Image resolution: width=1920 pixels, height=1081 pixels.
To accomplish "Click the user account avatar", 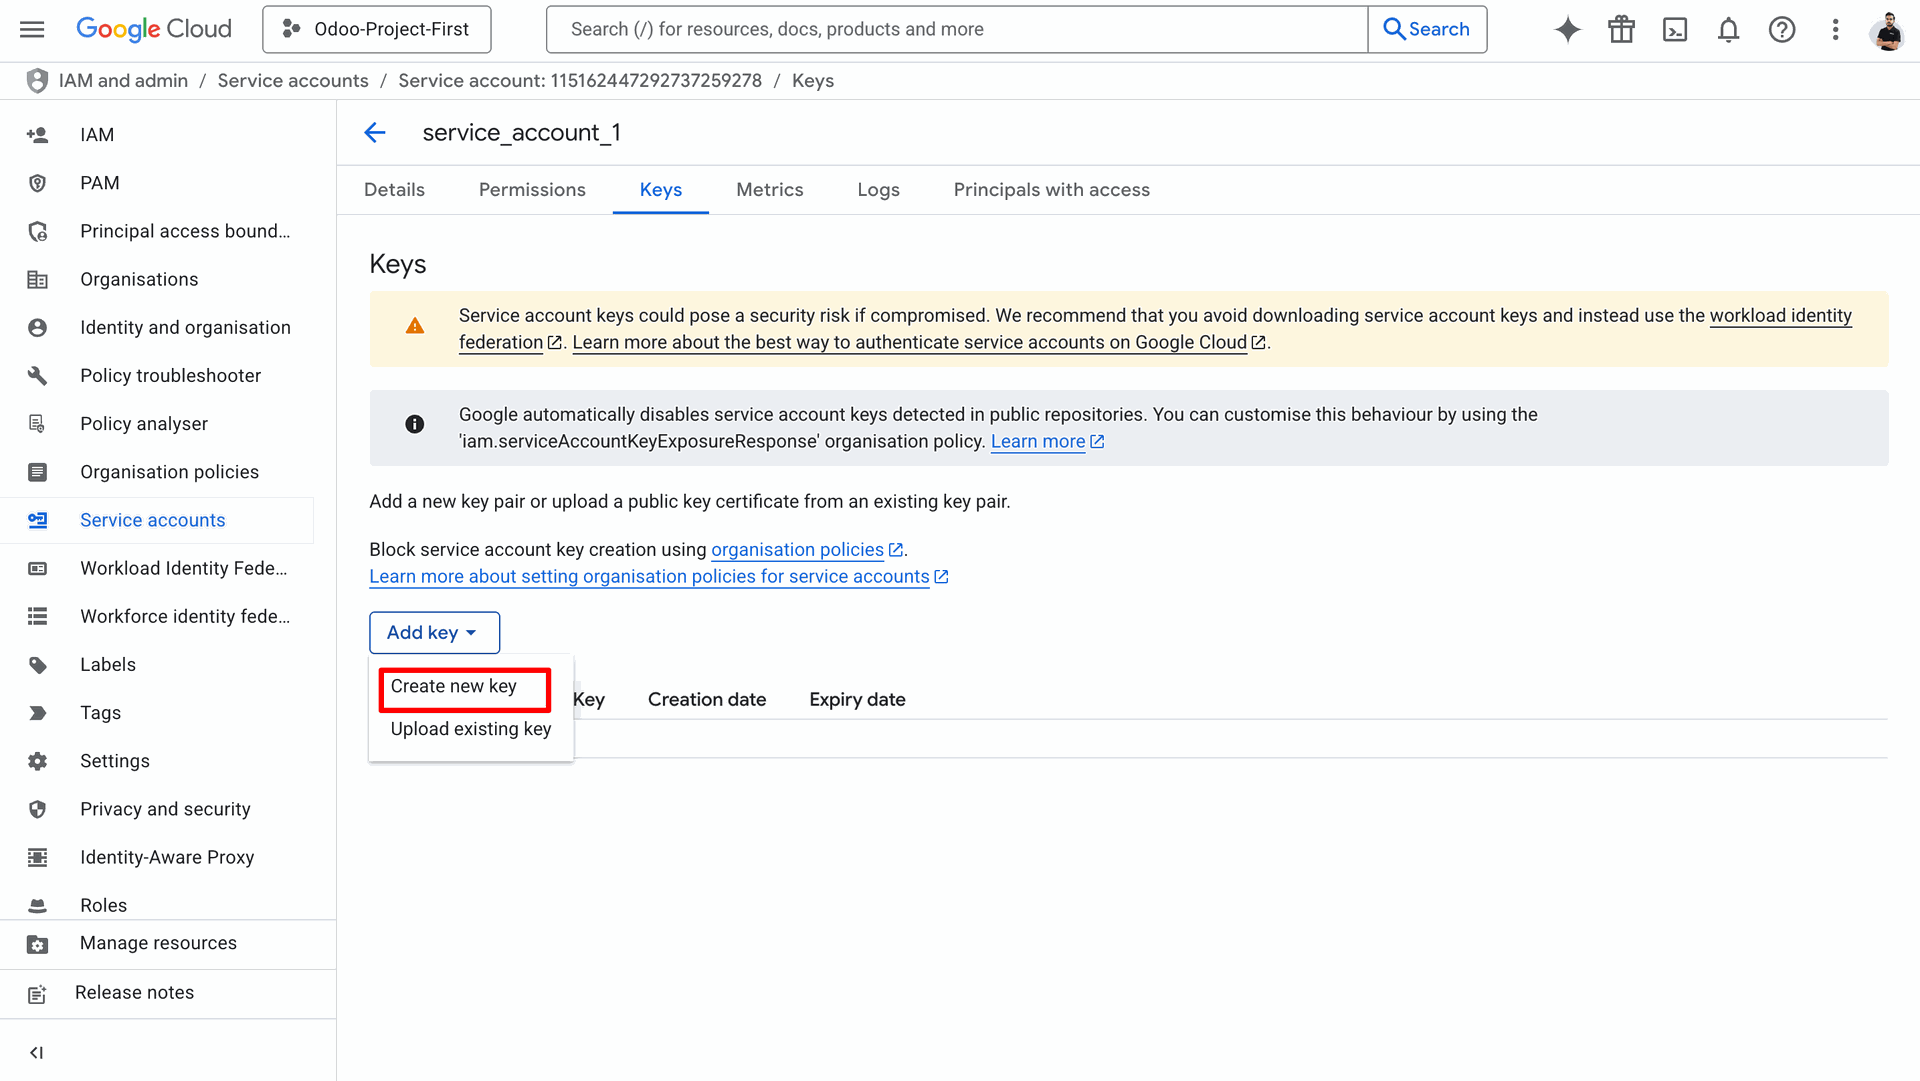I will pos(1888,29).
